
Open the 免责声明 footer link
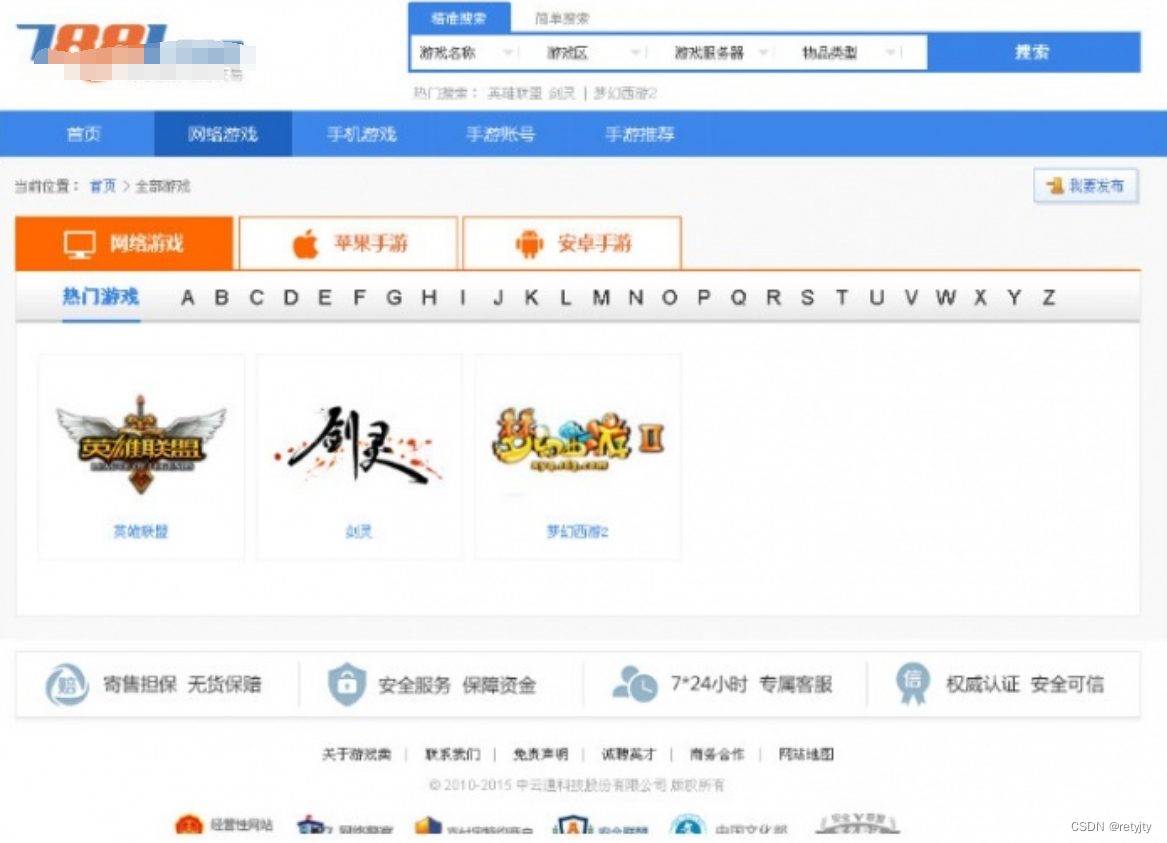(x=540, y=754)
